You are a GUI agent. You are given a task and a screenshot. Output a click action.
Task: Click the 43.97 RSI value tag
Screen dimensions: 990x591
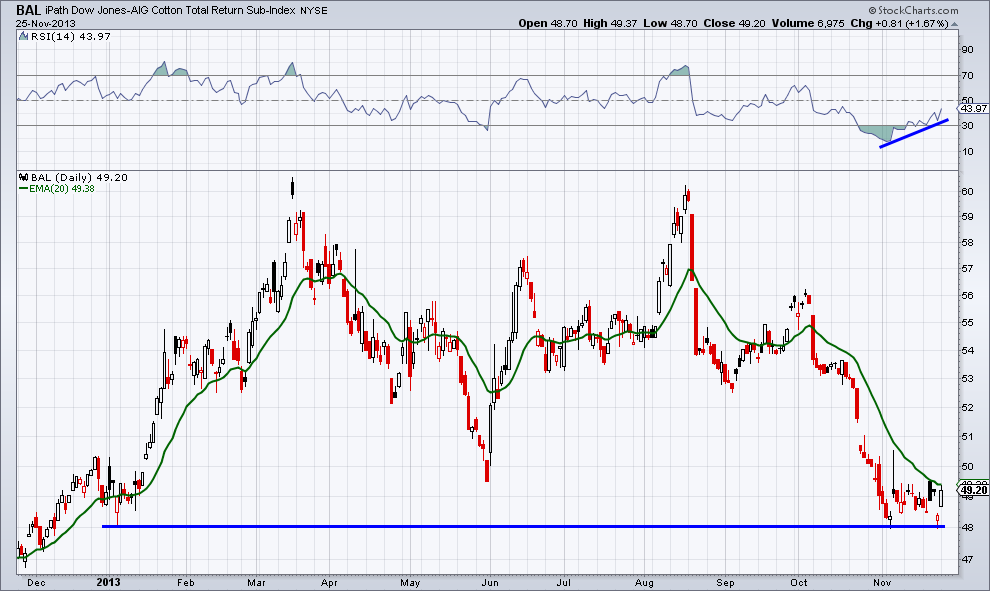click(972, 108)
